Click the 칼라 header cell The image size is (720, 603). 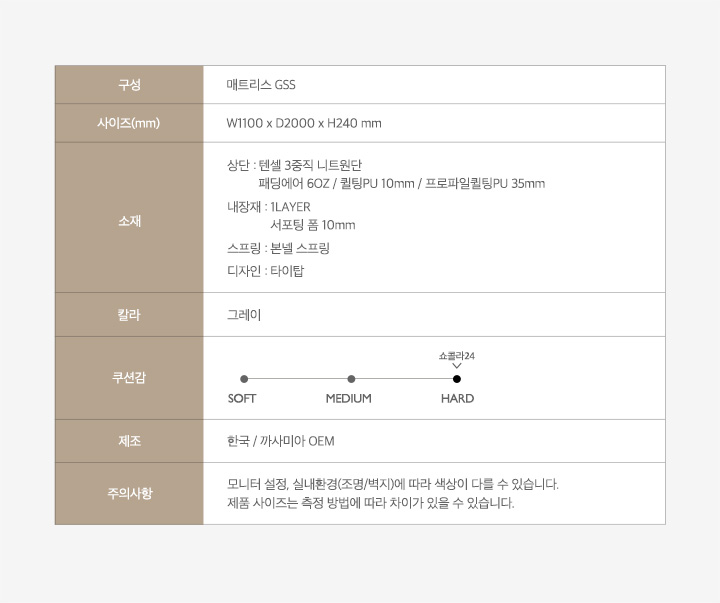coord(129,315)
